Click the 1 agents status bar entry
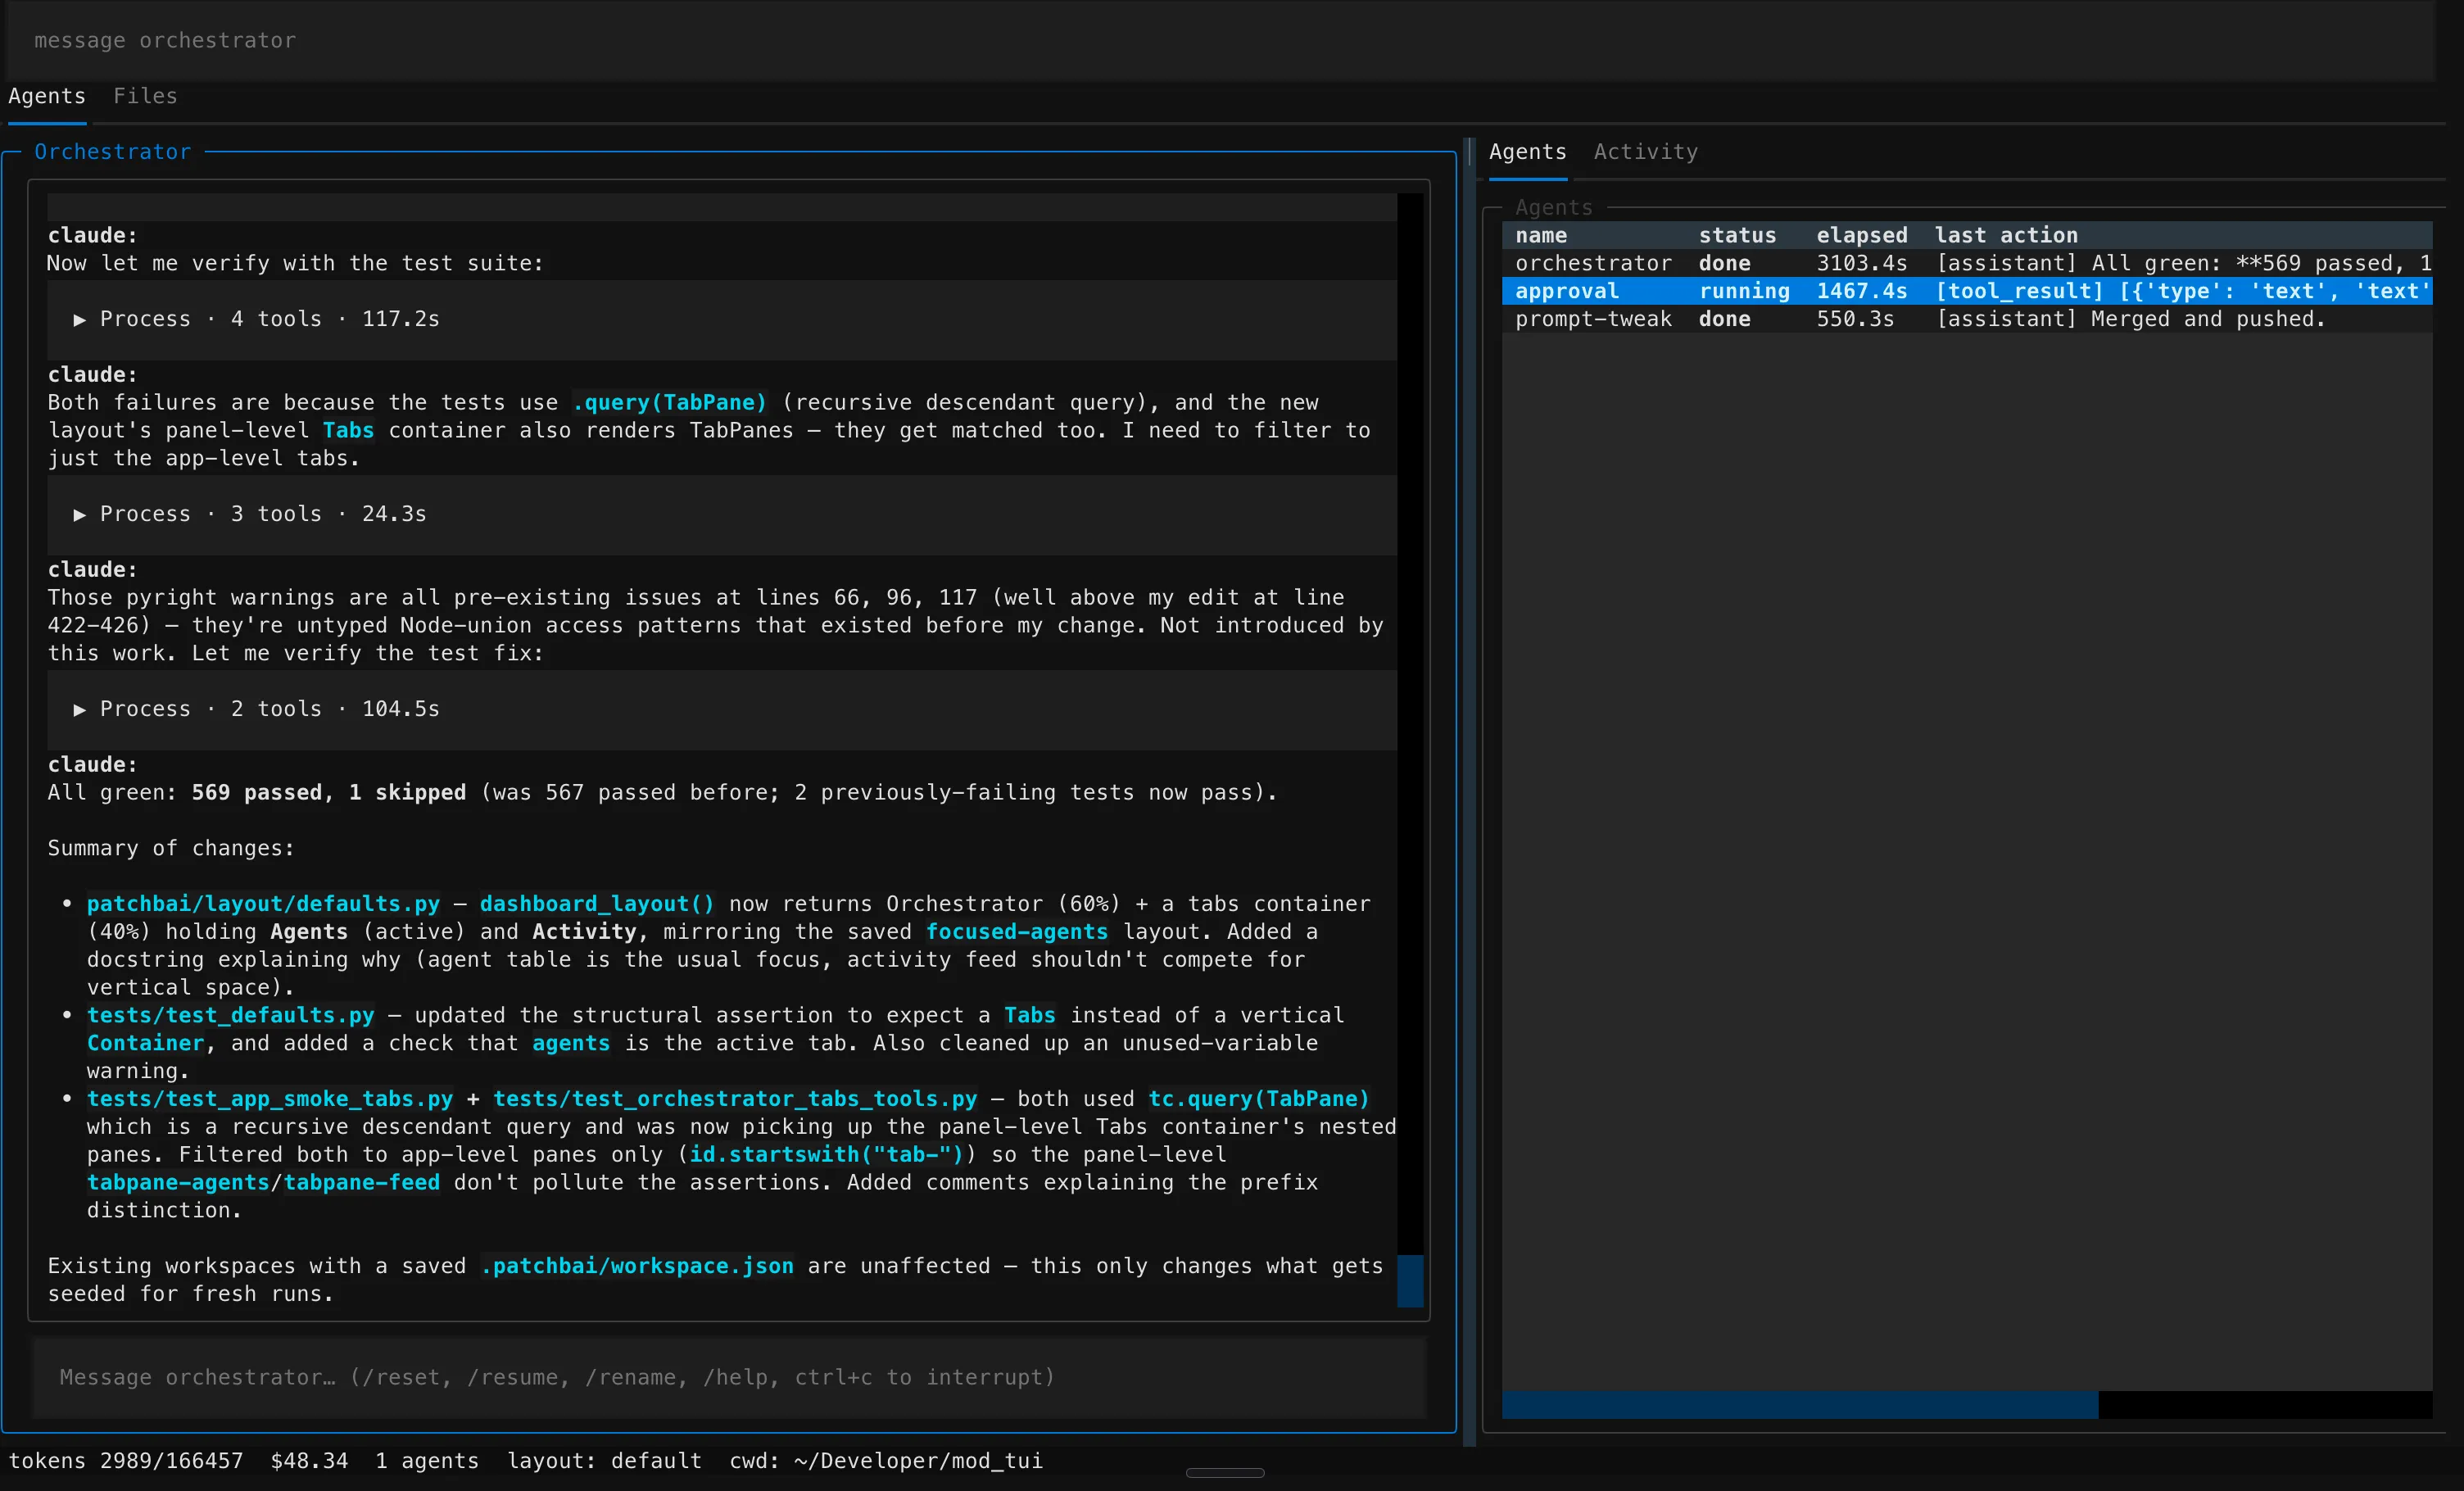2464x1491 pixels. tap(427, 1461)
